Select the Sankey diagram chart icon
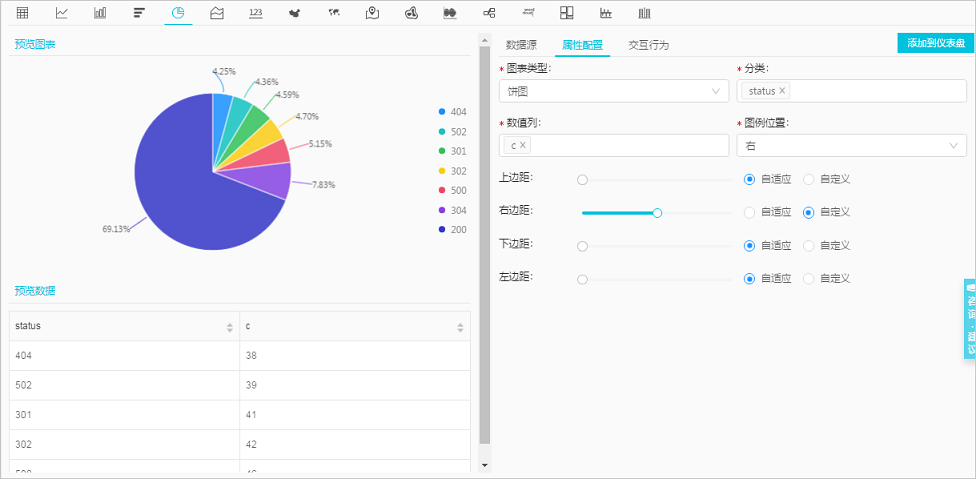Screen dimensions: 976x479 pos(450,12)
